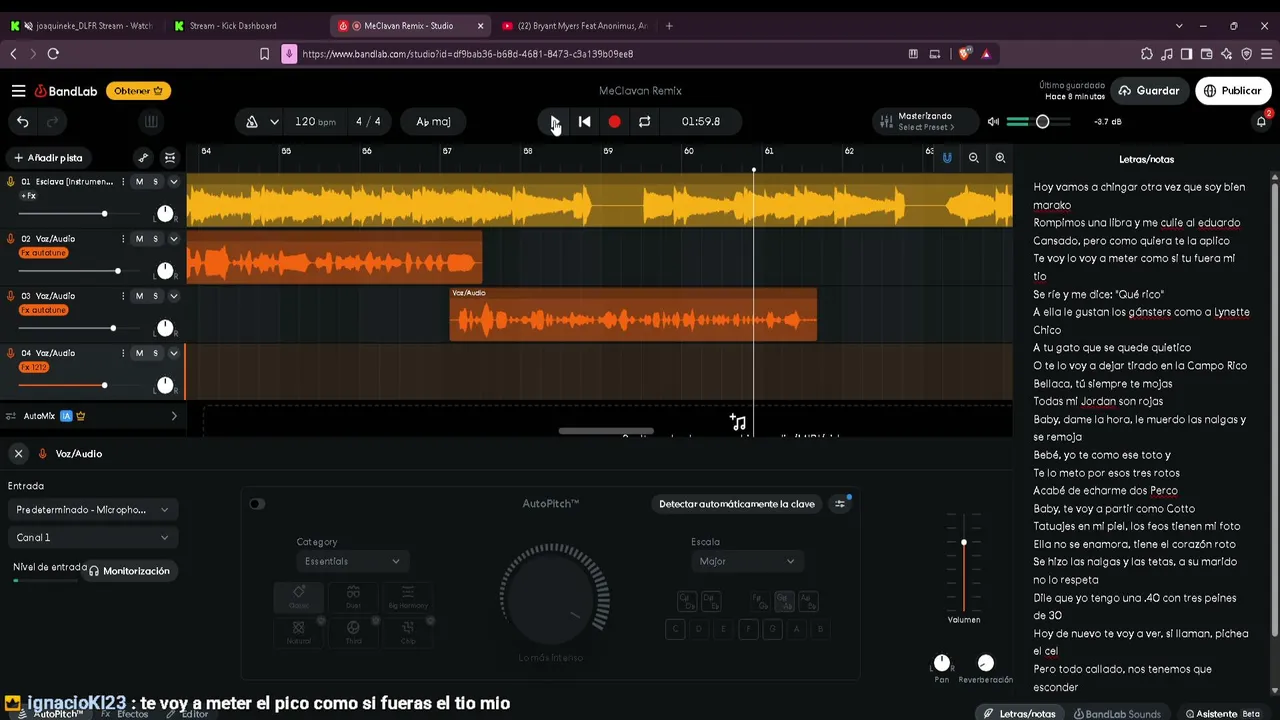This screenshot has height=720, width=1280.
Task: Return to the beginning of the song
Action: [x=584, y=122]
